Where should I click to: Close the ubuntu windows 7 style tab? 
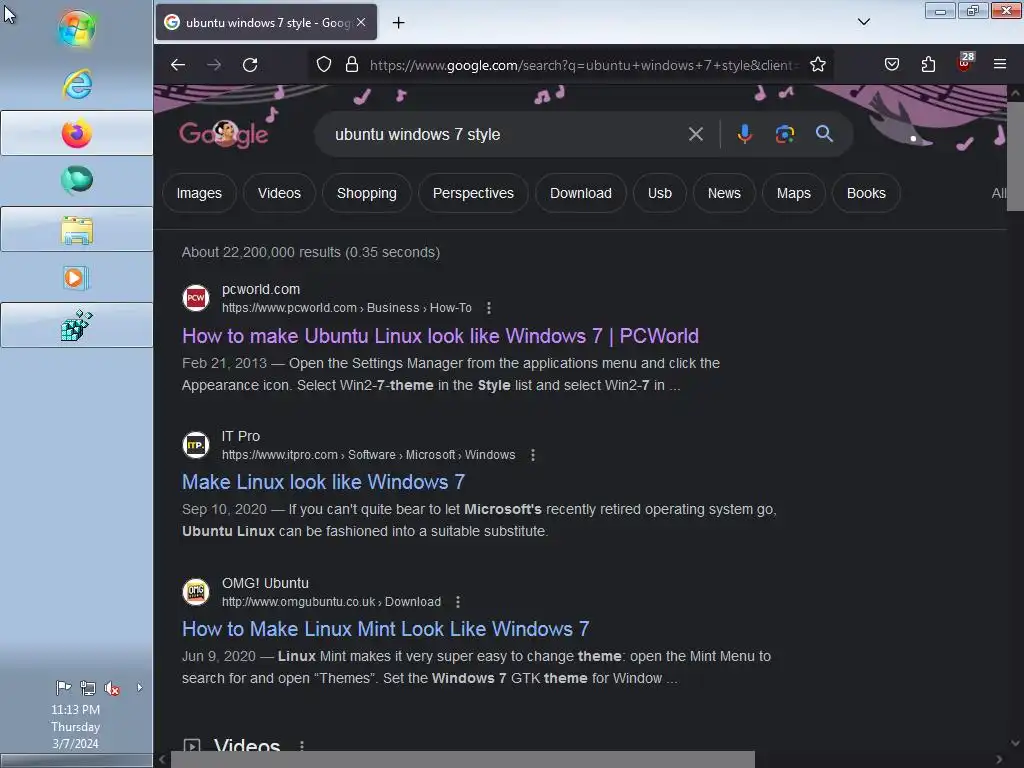point(361,22)
